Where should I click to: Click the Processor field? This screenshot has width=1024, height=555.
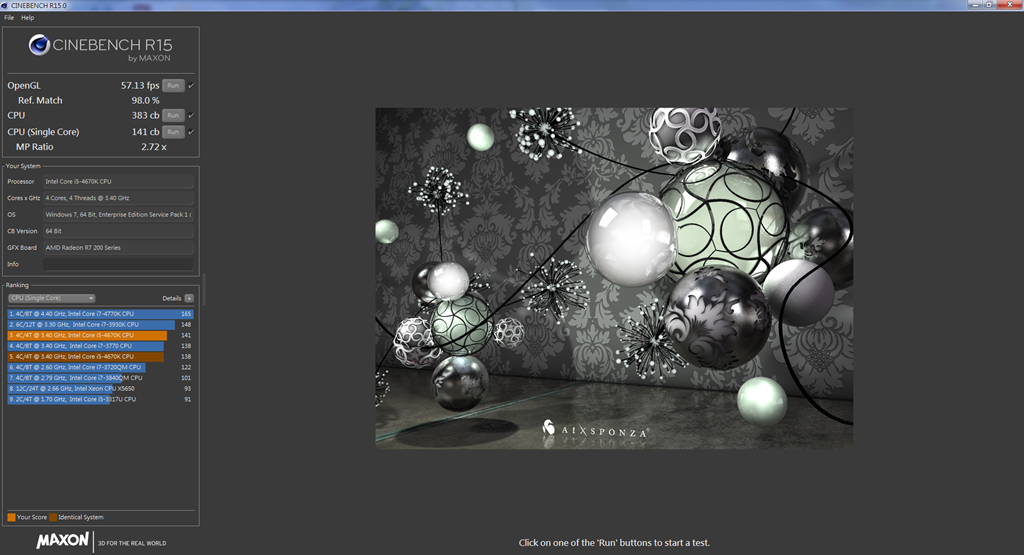[x=118, y=182]
